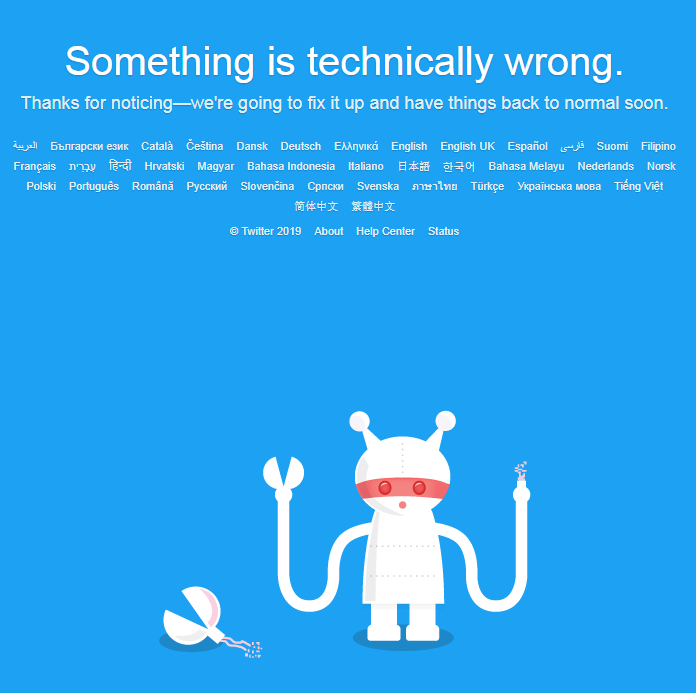Image resolution: width=696 pixels, height=693 pixels.
Task: Open the Help Center link
Action: [385, 231]
